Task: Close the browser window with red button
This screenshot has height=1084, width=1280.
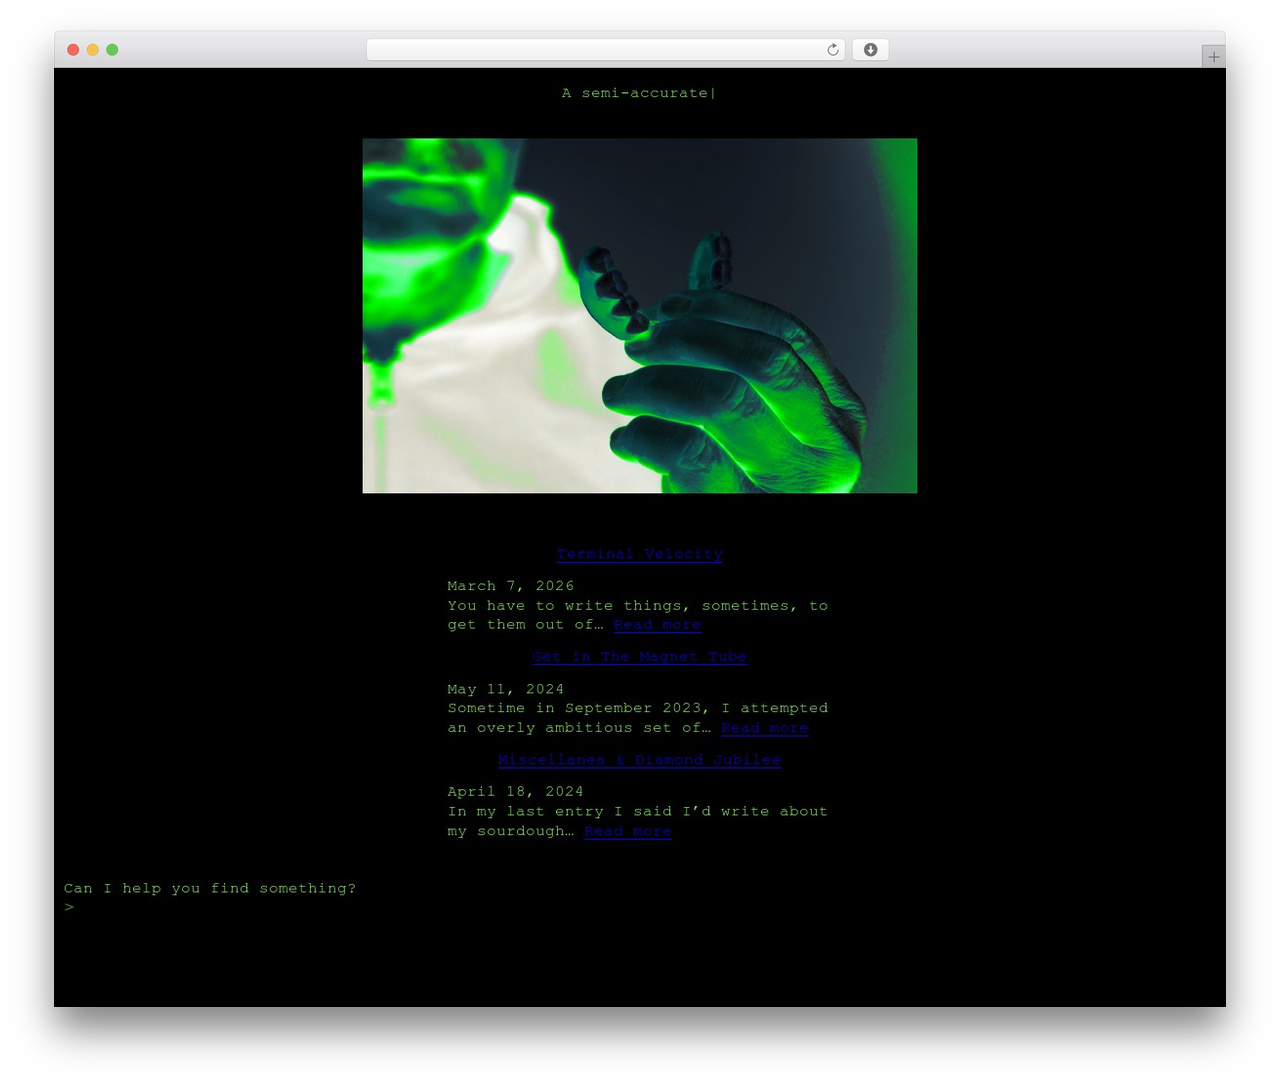Action: click(73, 50)
